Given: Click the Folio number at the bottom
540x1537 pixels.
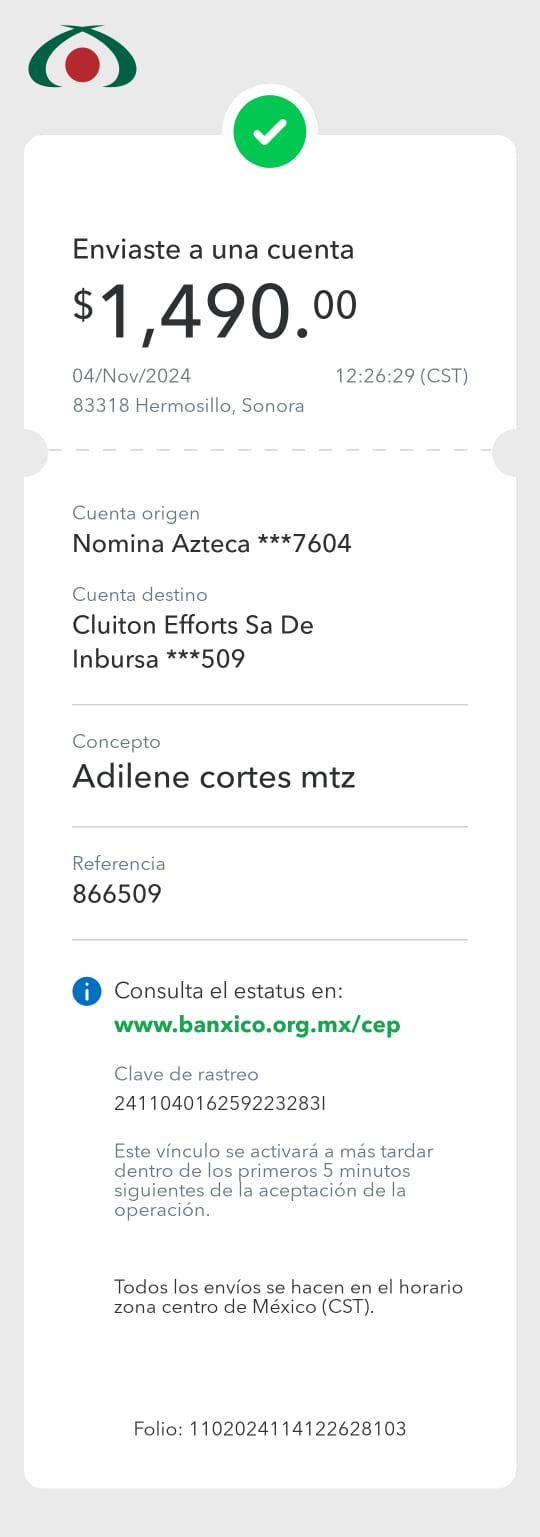Looking at the screenshot, I should [x=270, y=1429].
